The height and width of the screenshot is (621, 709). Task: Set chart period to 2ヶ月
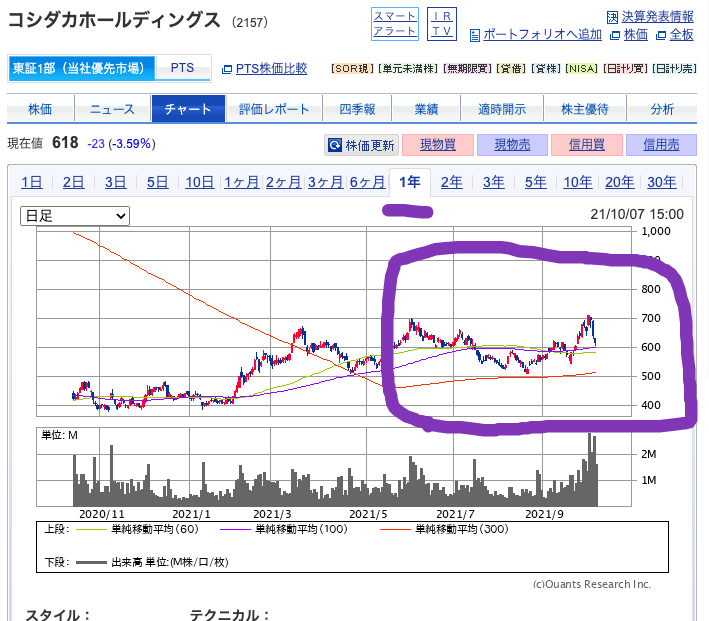click(x=284, y=182)
